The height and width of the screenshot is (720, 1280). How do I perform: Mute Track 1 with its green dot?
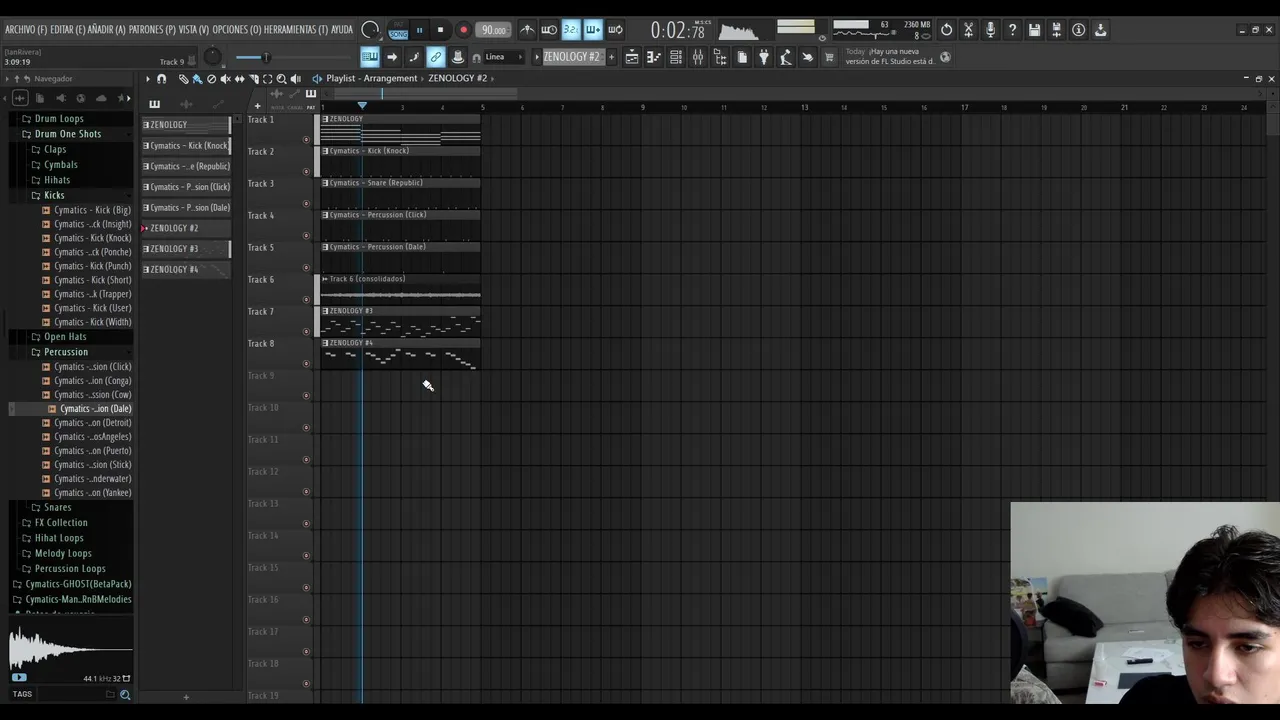coord(306,140)
